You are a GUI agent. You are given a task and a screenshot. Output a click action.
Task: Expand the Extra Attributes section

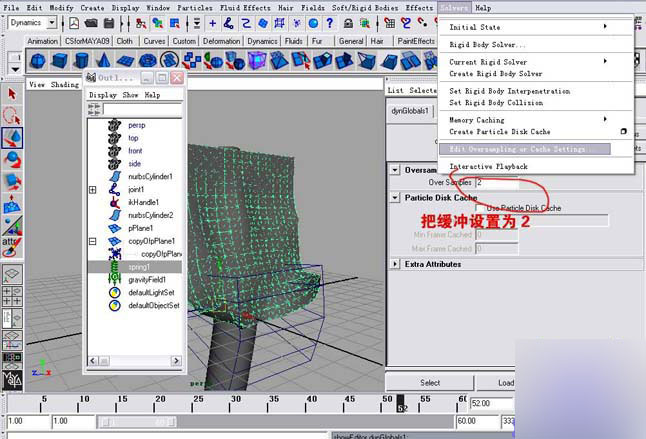(395, 264)
